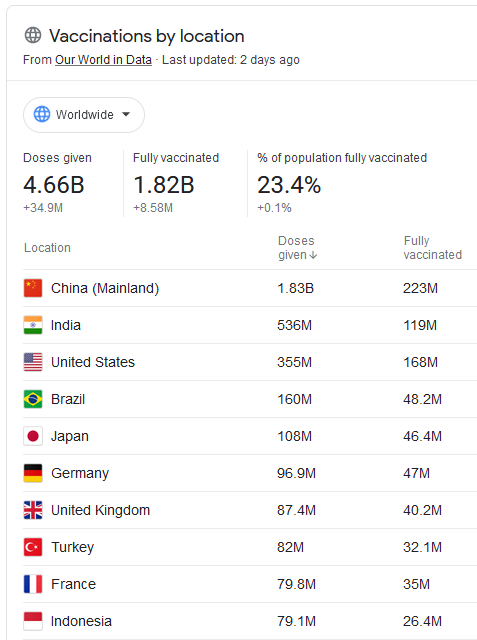Click the China flag icon
477x640 pixels.
click(x=33, y=288)
